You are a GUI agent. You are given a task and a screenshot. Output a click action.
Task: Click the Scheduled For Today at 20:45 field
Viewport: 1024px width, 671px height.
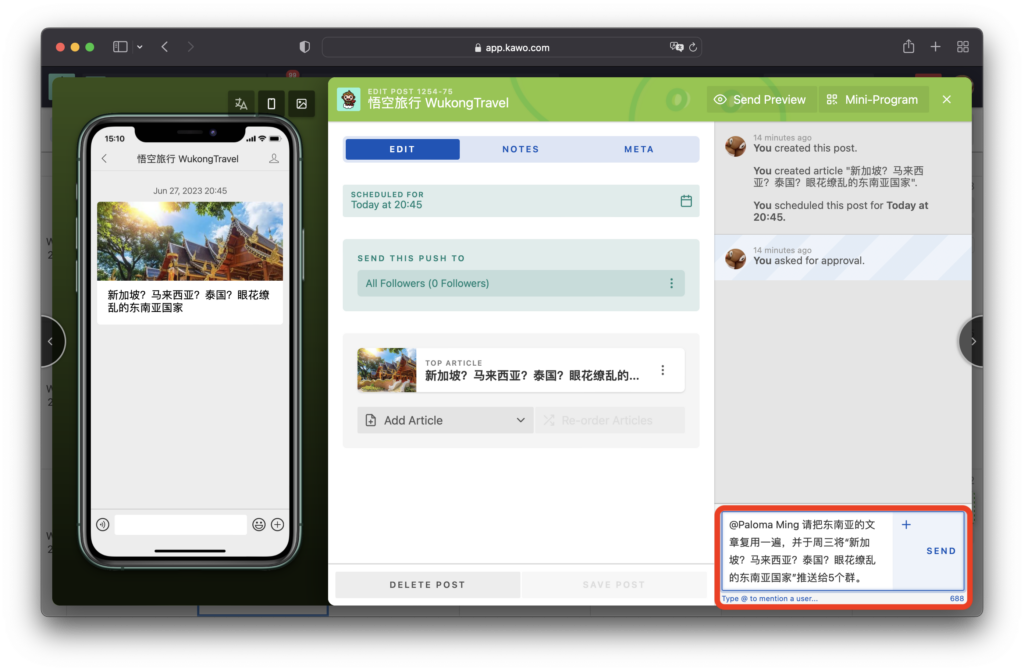[520, 201]
